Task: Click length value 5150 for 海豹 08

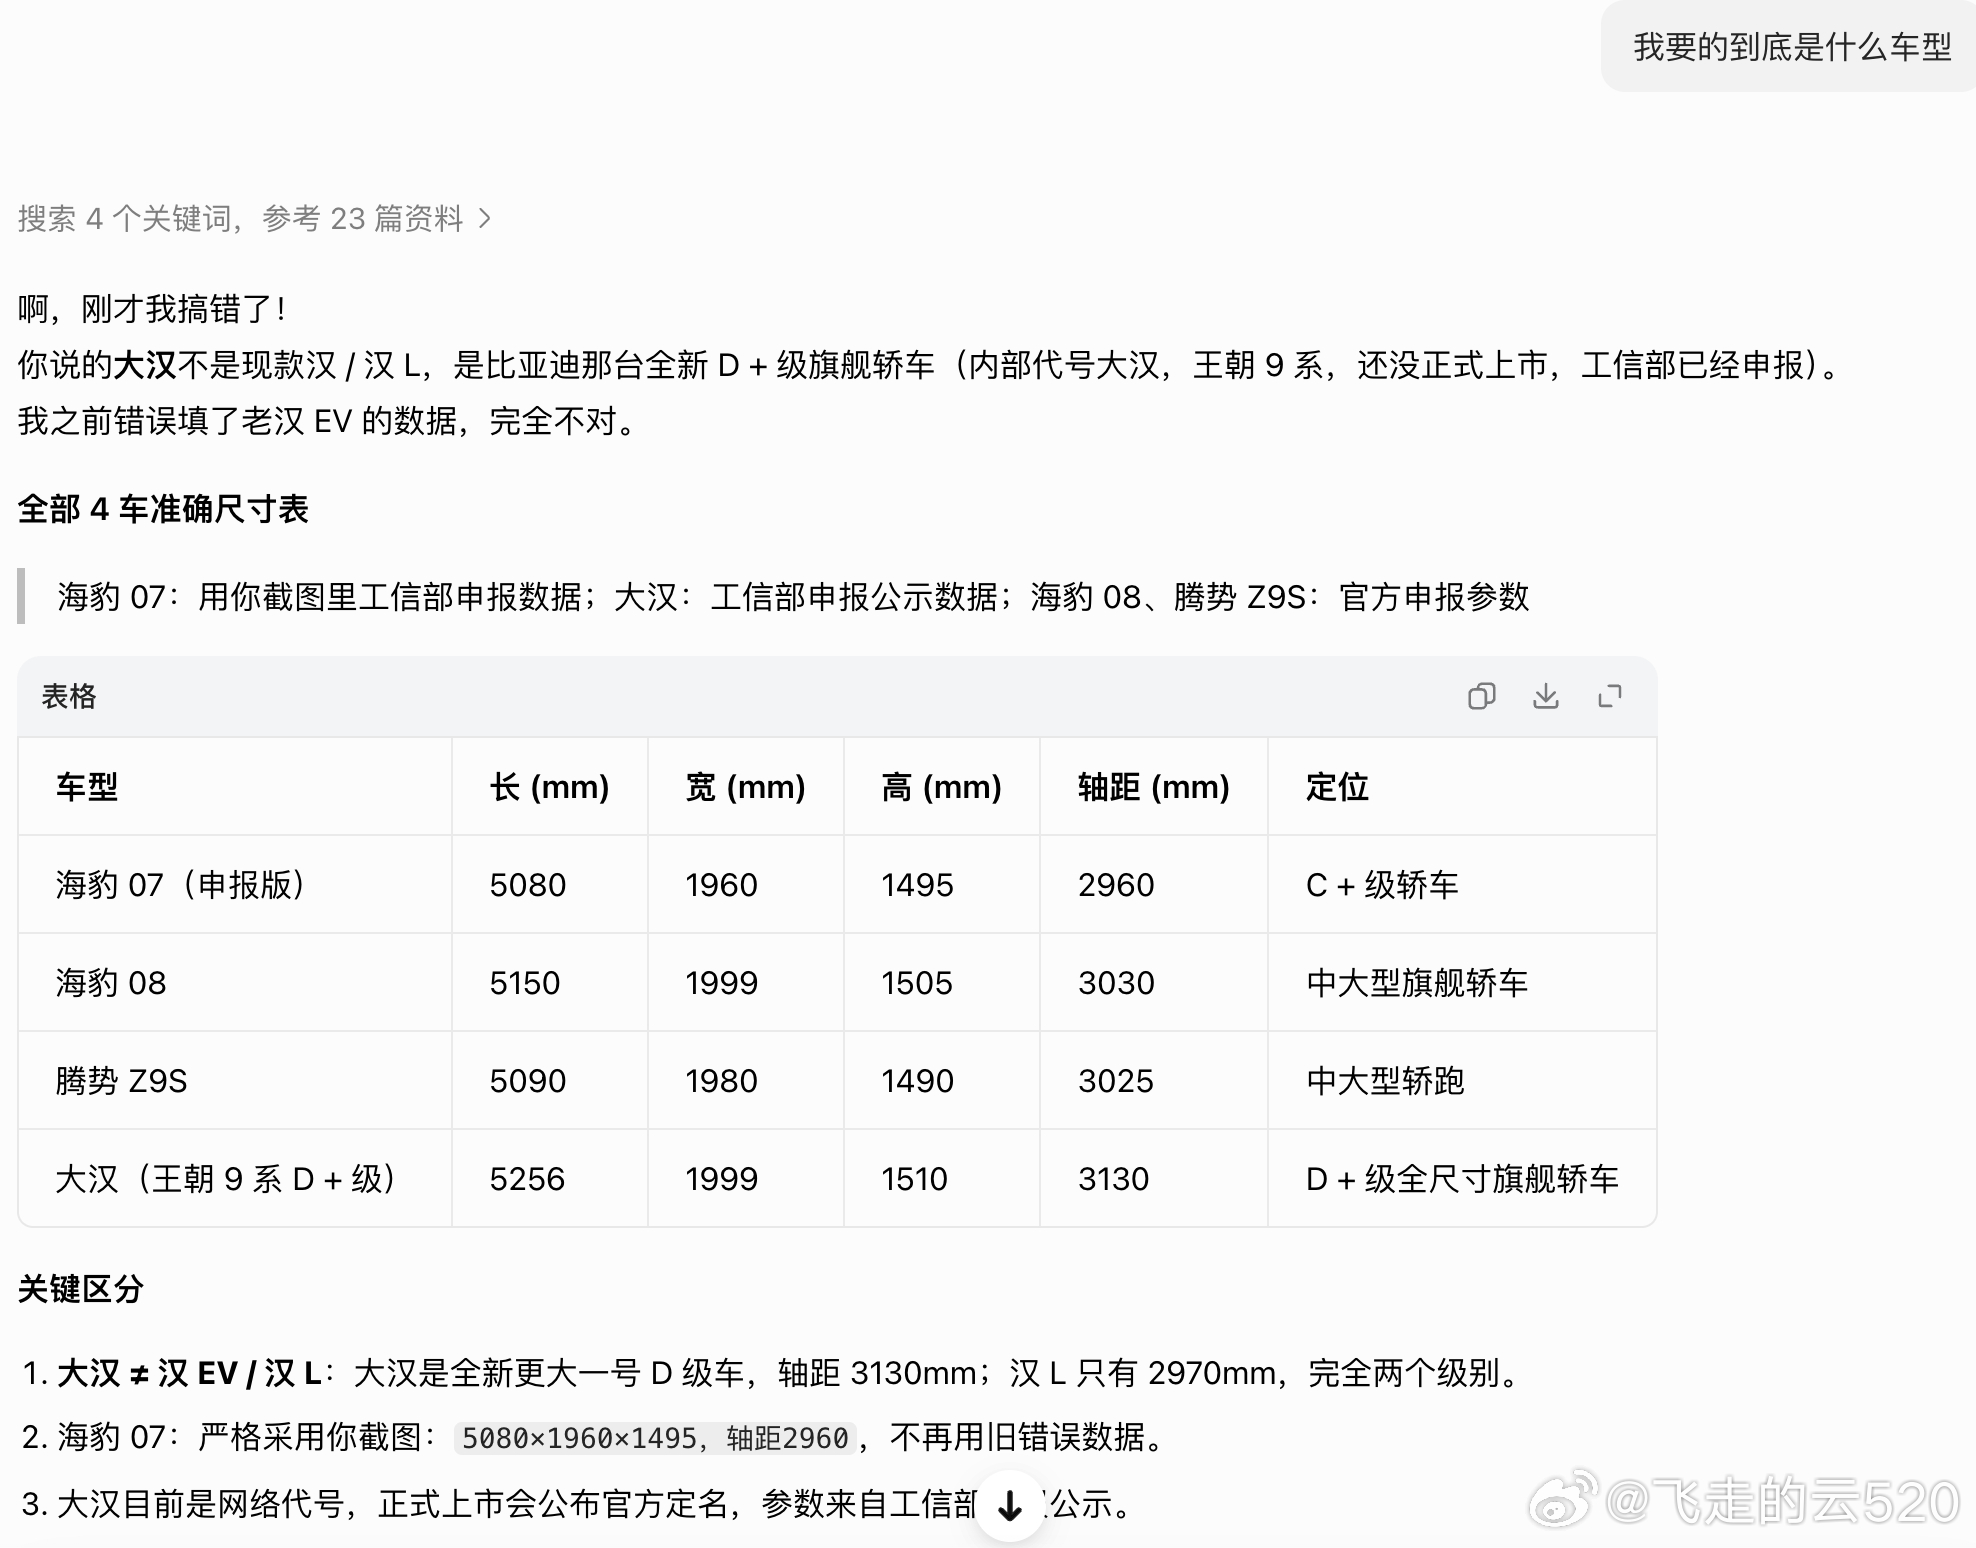Action: pyautogui.click(x=525, y=983)
